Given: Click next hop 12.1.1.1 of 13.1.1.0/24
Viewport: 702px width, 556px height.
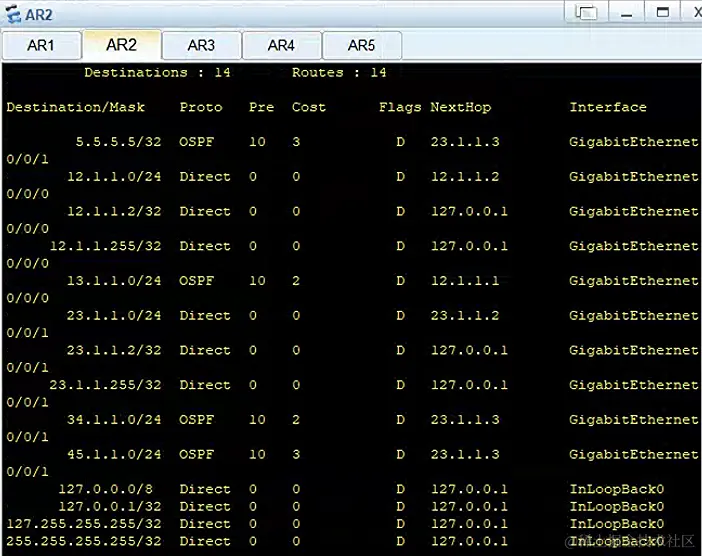Looking at the screenshot, I should pyautogui.click(x=465, y=281).
